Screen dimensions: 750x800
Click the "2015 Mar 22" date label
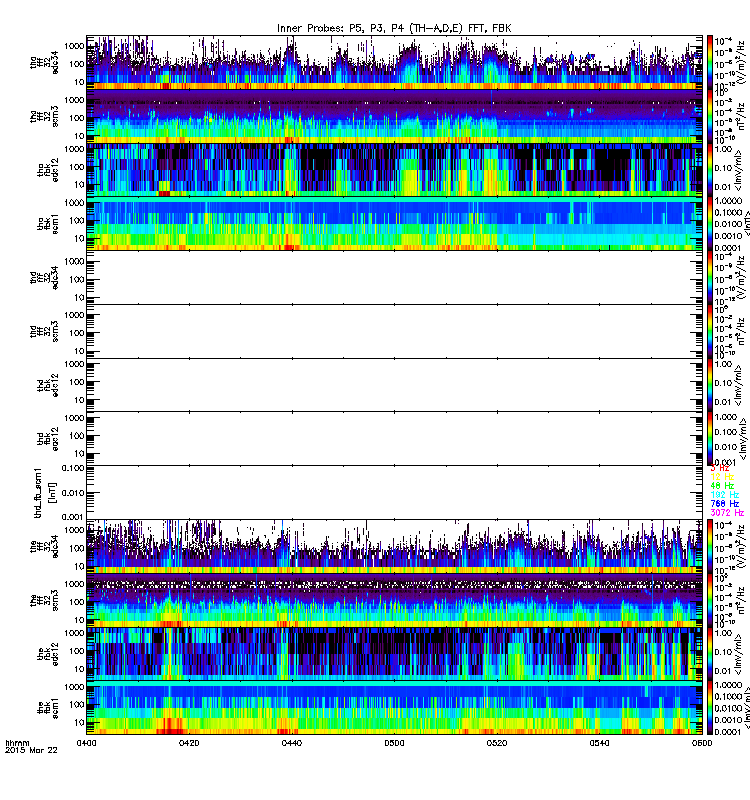point(31,751)
